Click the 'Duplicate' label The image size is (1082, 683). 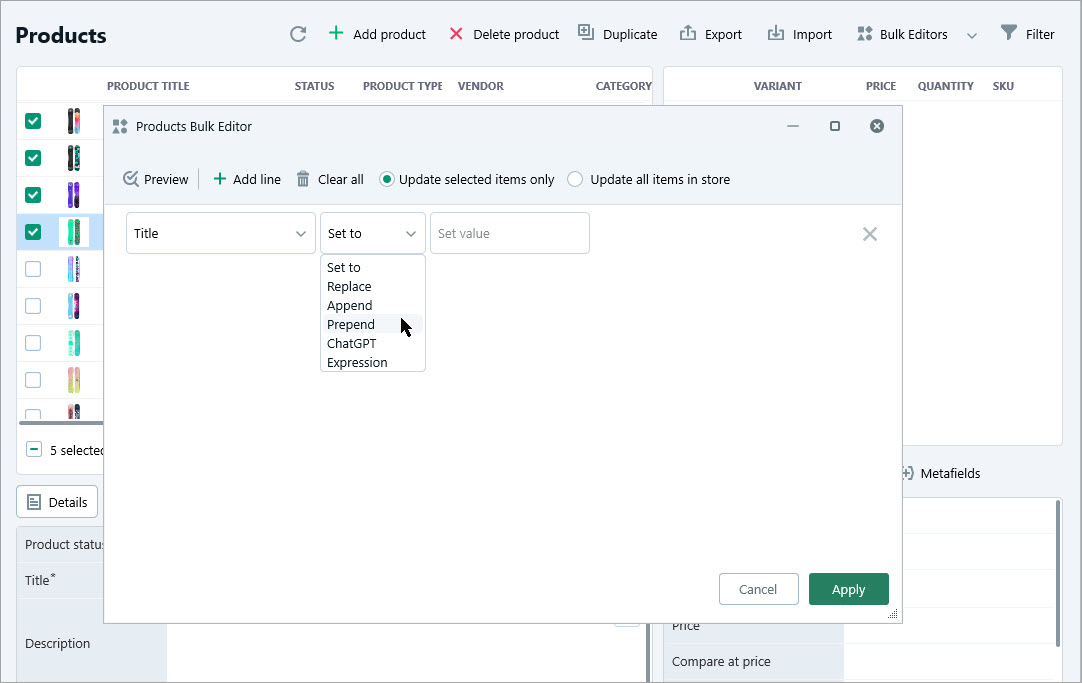630,34
